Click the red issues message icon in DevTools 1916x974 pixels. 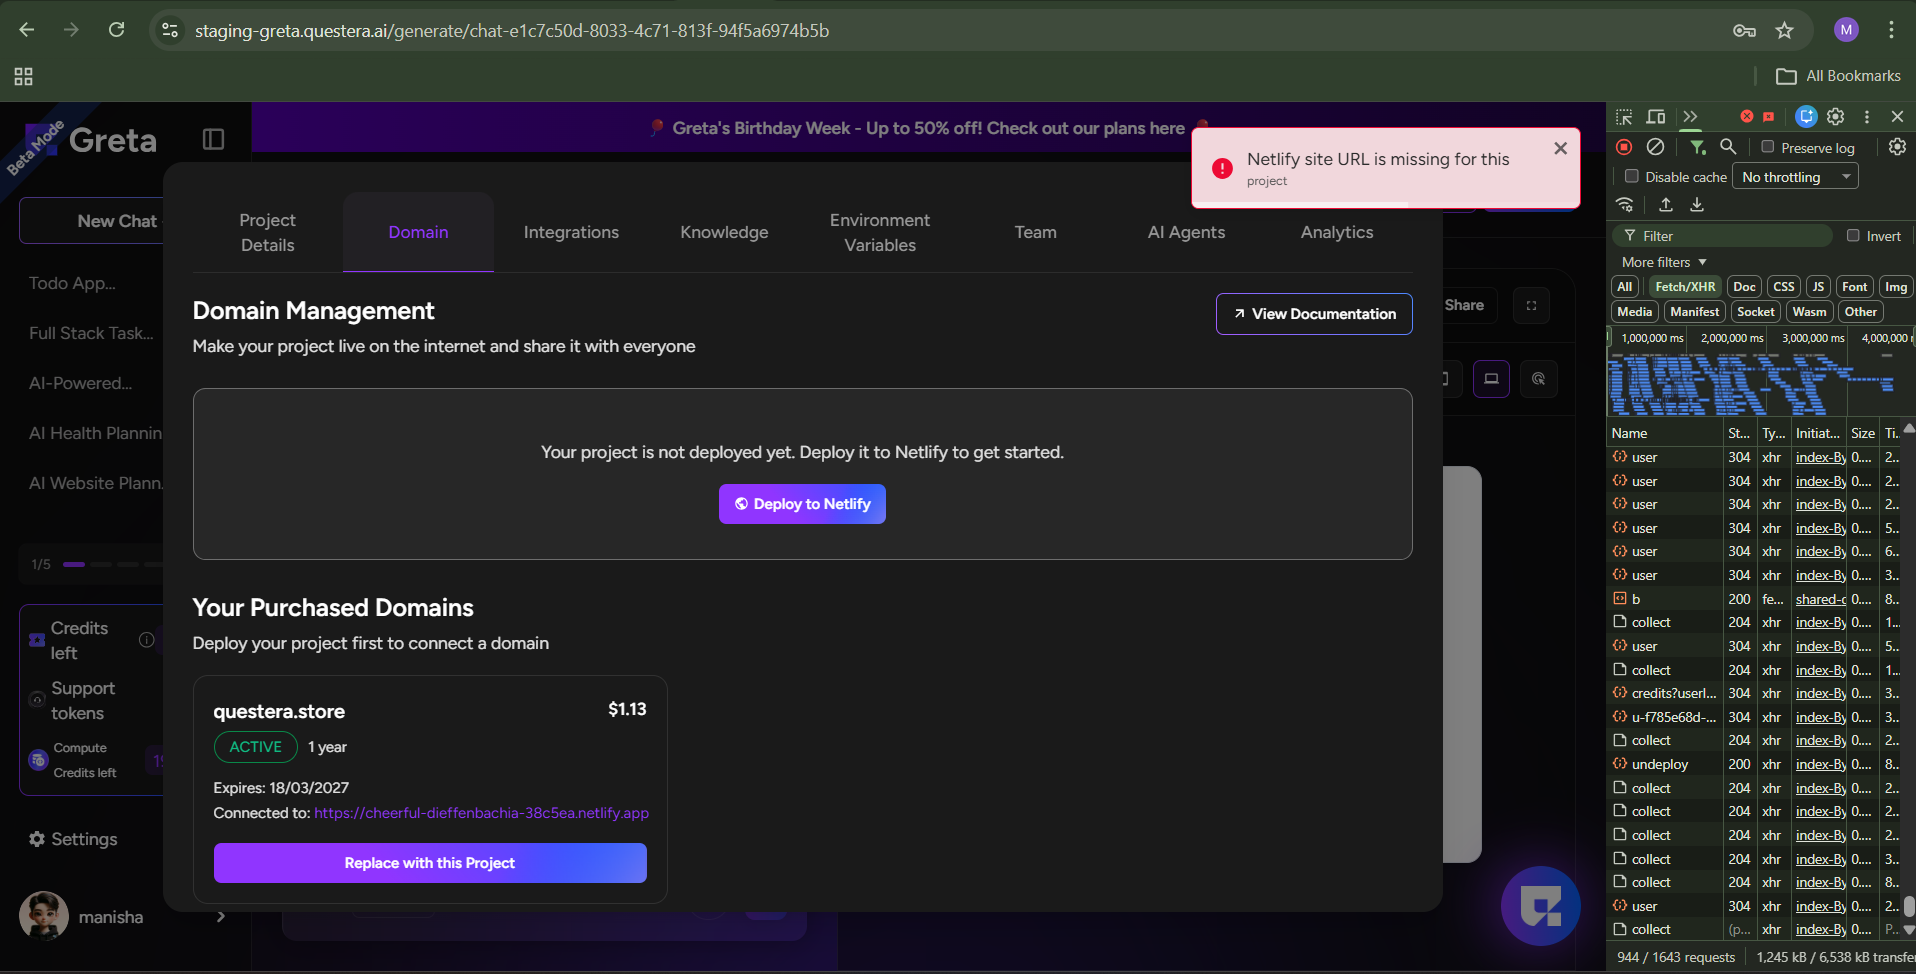pyautogui.click(x=1768, y=117)
